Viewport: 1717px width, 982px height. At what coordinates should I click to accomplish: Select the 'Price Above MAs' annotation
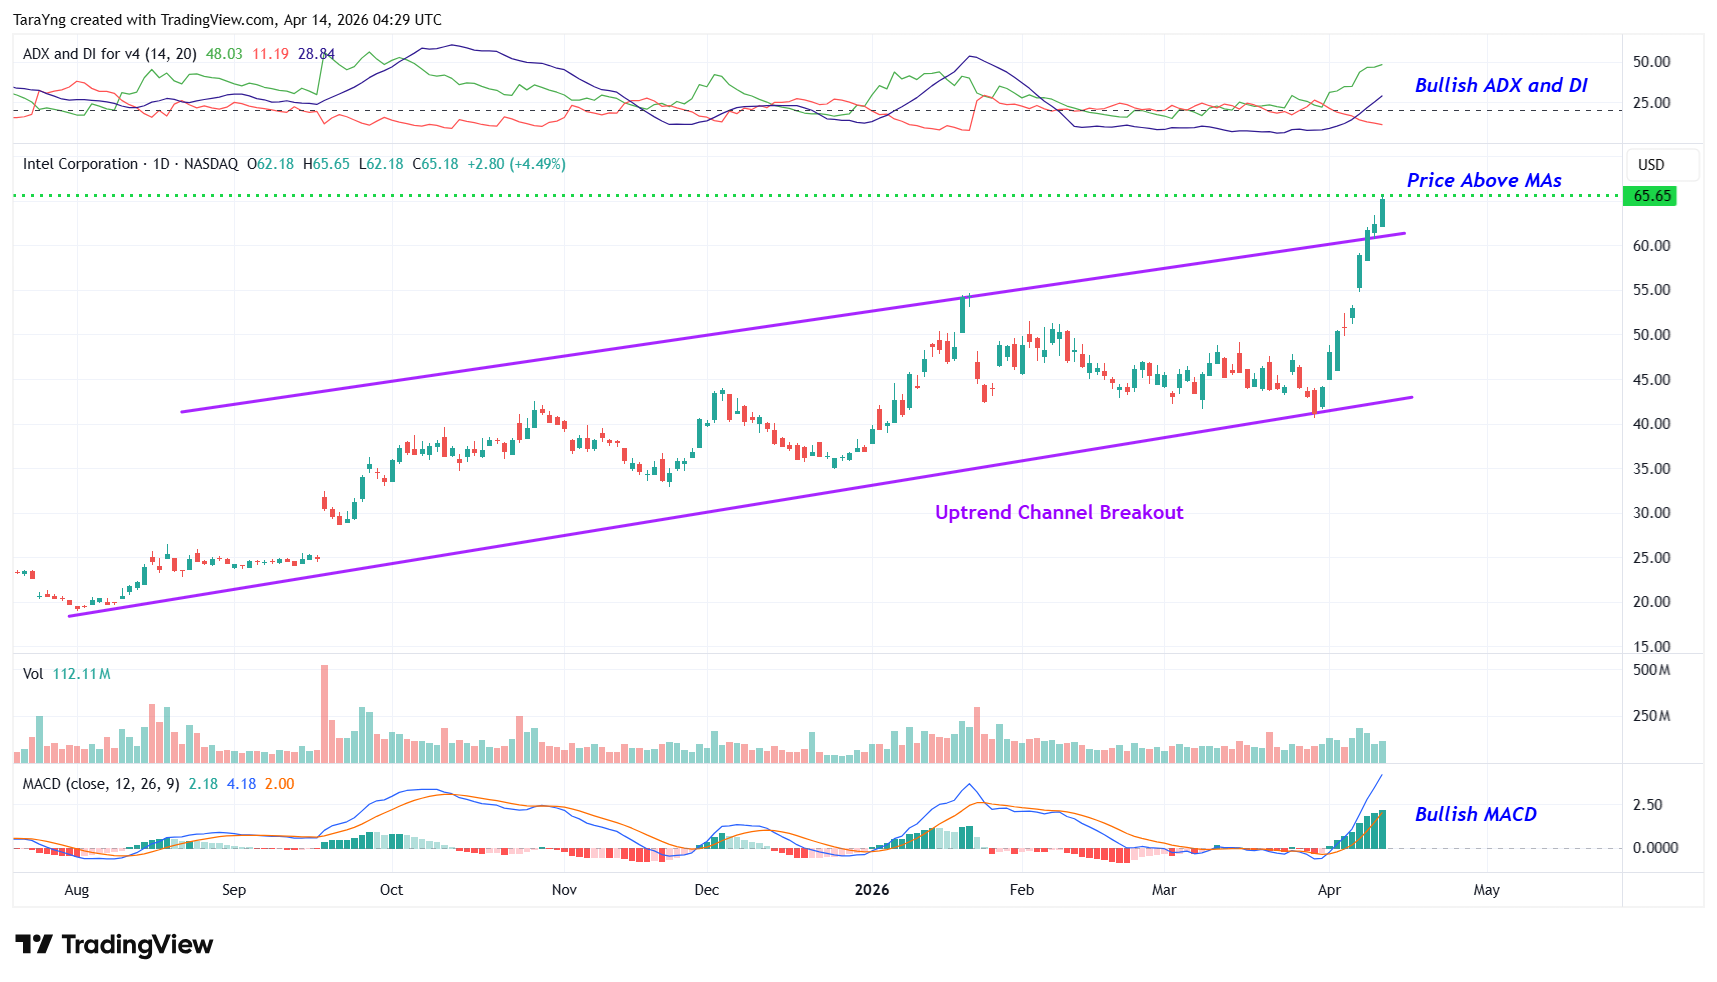coord(1483,181)
